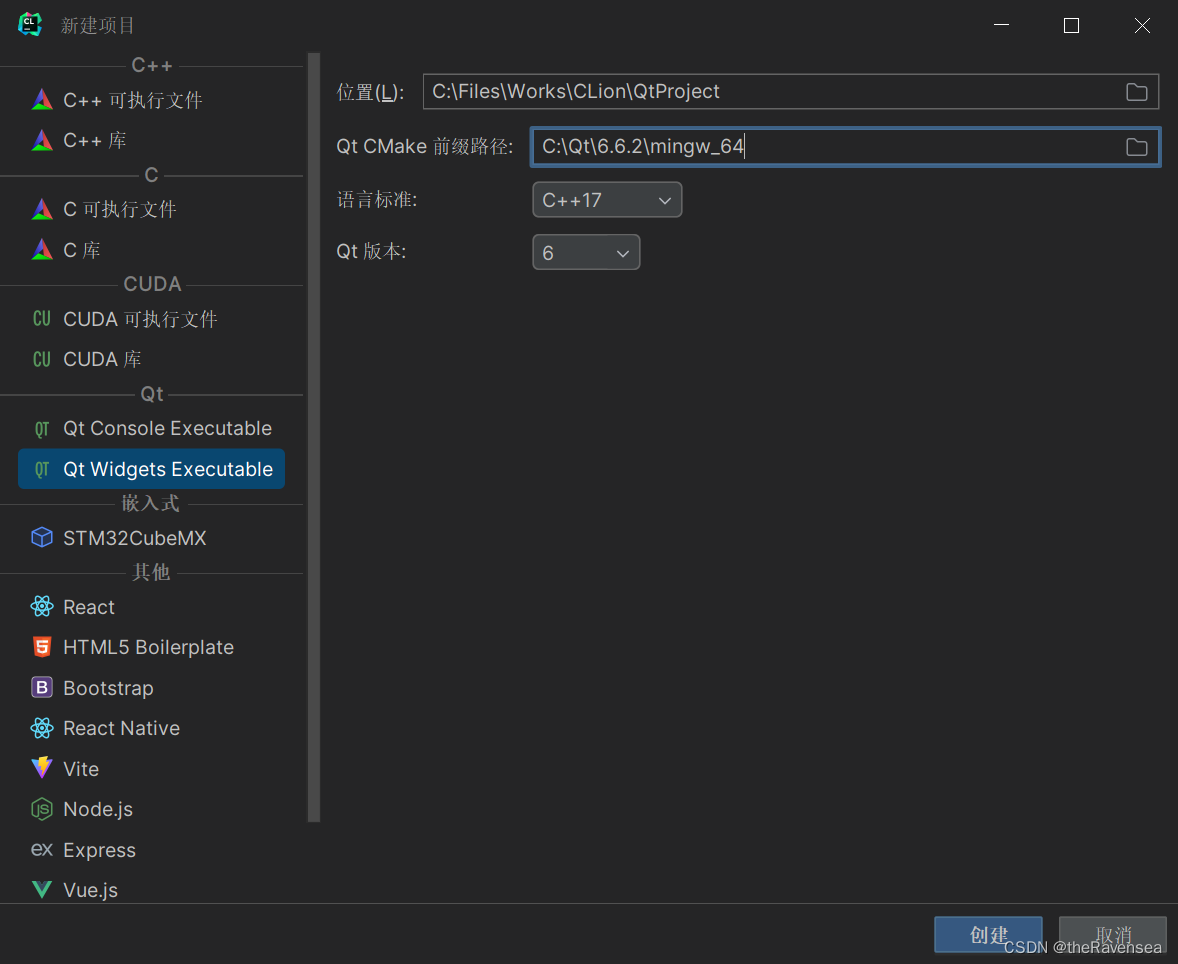
Task: Select Node.js project type
Action: click(151, 809)
